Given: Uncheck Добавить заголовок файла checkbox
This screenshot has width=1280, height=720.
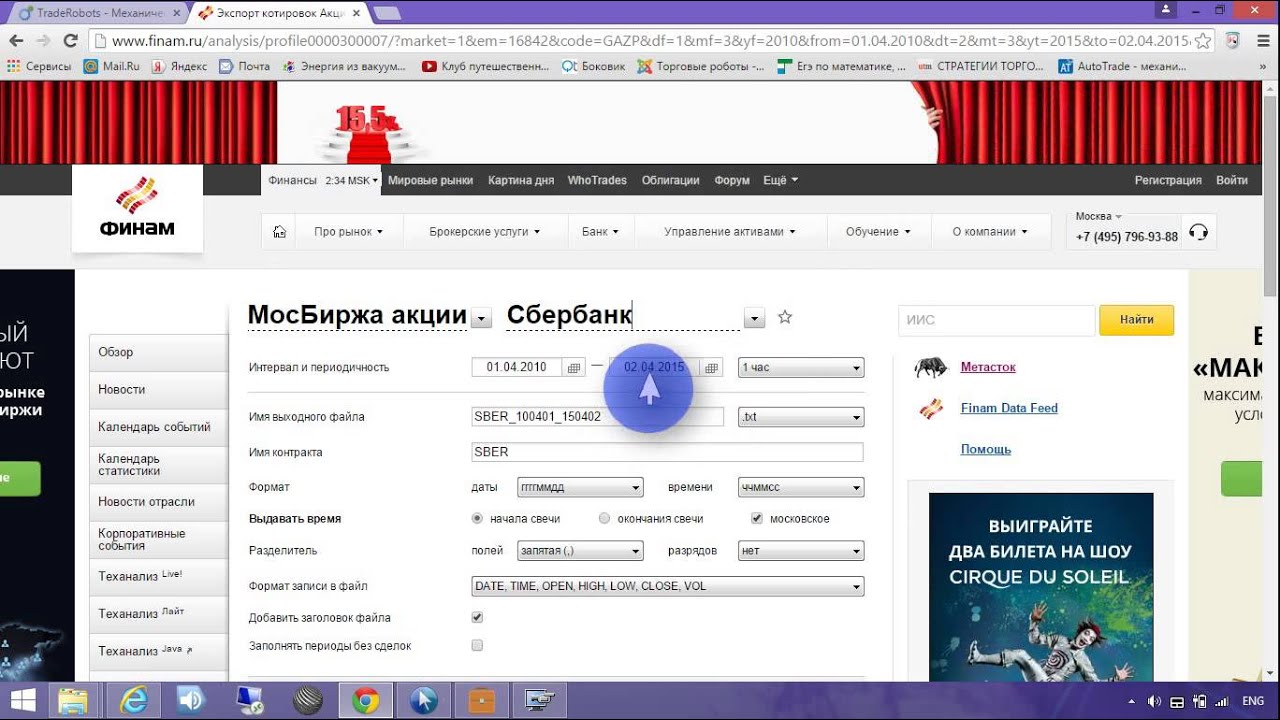Looking at the screenshot, I should tap(477, 618).
